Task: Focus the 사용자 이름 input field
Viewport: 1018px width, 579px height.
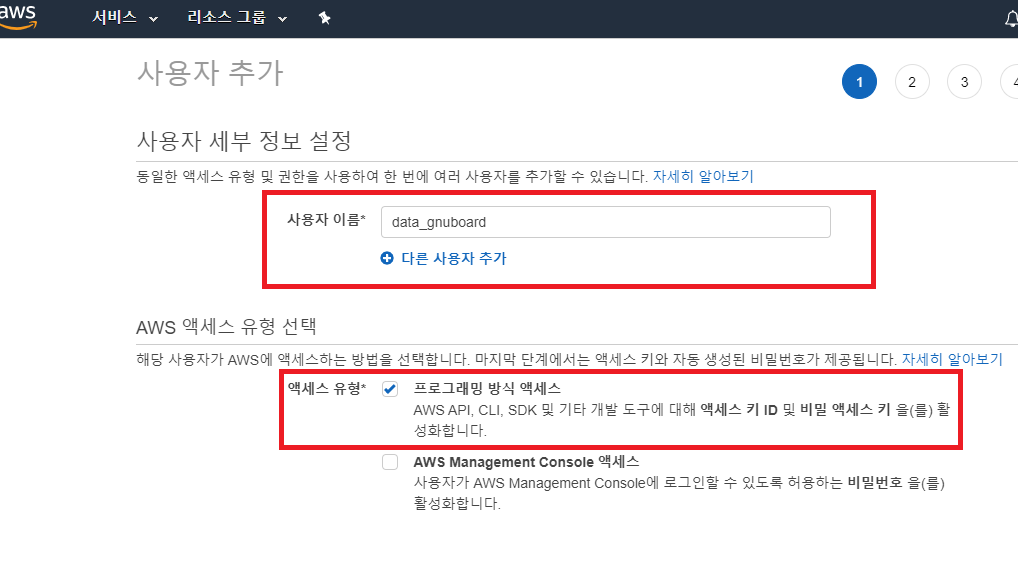Action: pyautogui.click(x=606, y=222)
